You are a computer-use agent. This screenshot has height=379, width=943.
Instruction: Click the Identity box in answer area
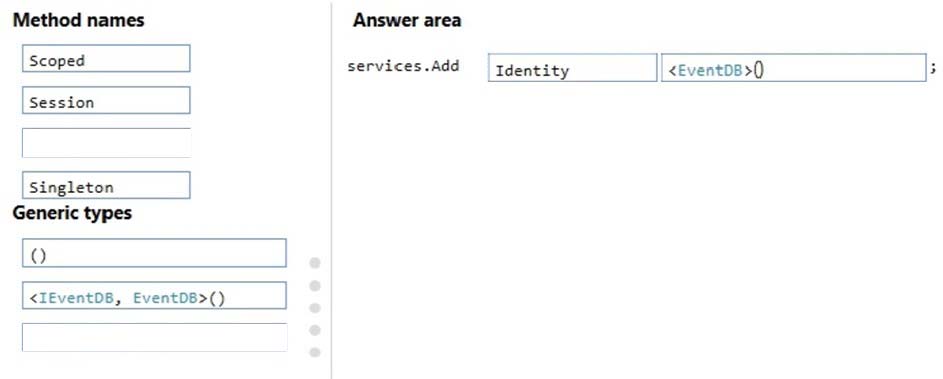(573, 68)
